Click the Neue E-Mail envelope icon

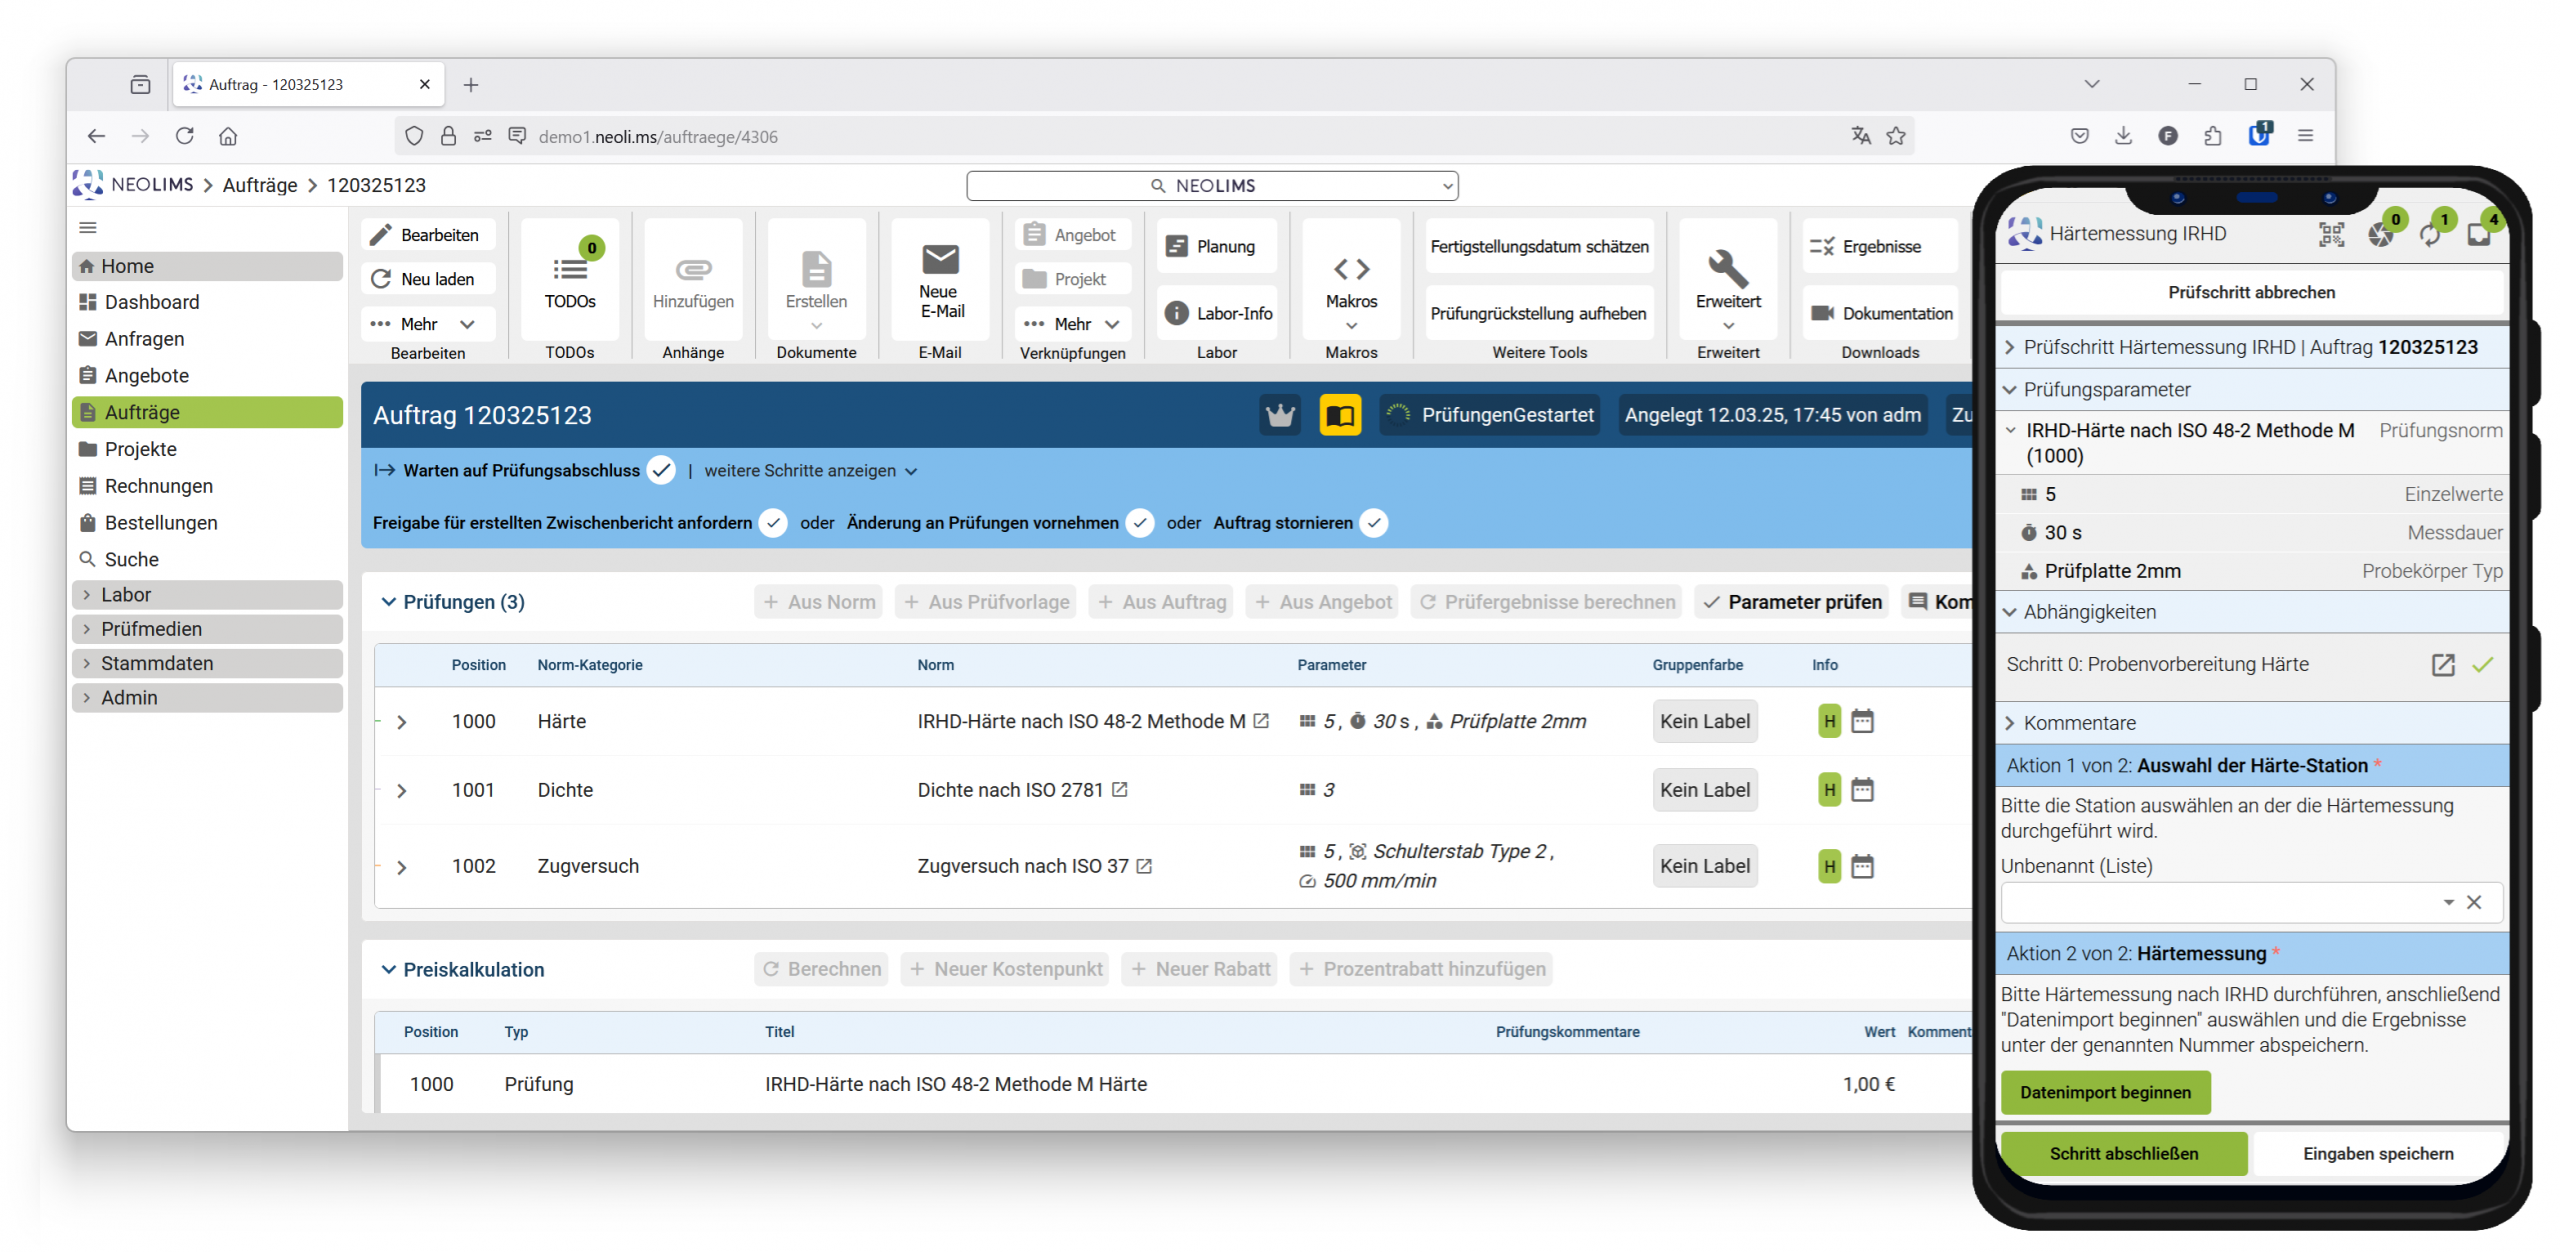939,260
